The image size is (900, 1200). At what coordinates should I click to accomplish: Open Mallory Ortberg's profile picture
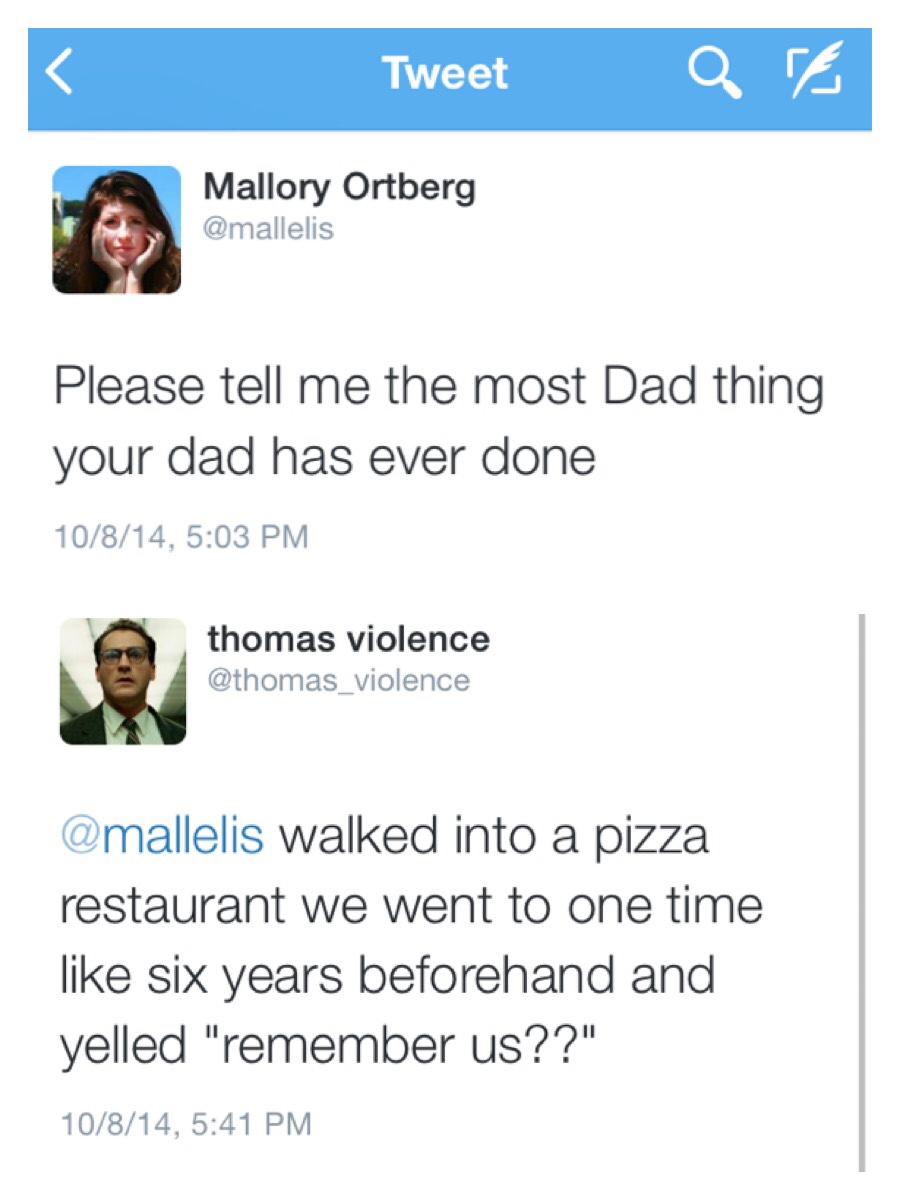[117, 230]
